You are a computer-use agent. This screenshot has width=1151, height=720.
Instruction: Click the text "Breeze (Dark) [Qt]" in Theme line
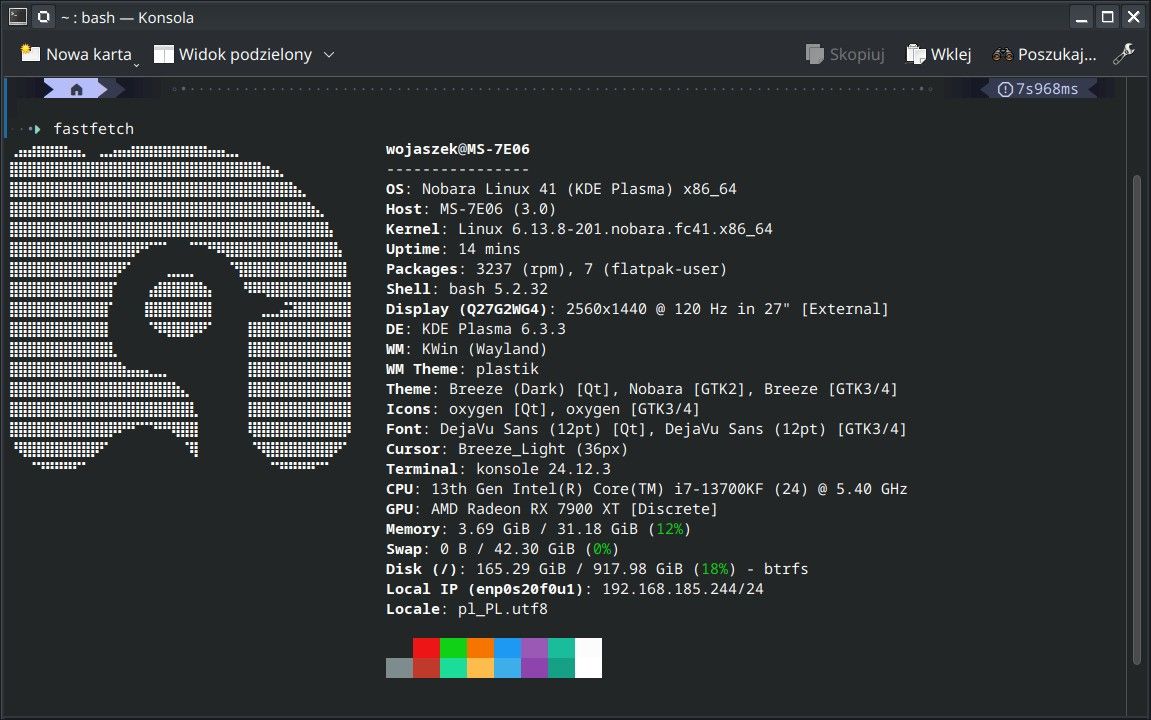(526, 389)
